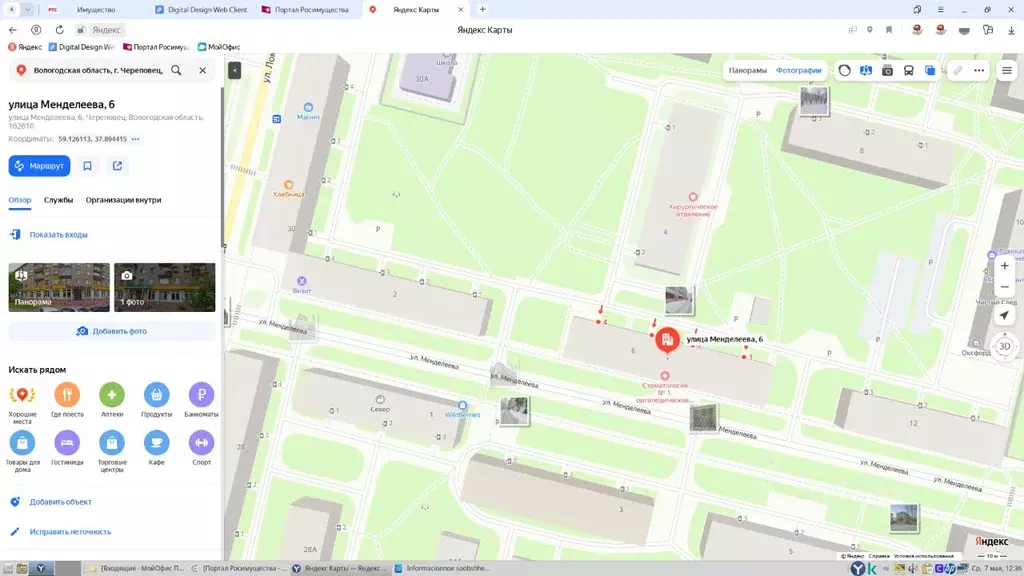Search nearby Товары для дома category
Screen dimensions: 1024x576
tap(22, 451)
